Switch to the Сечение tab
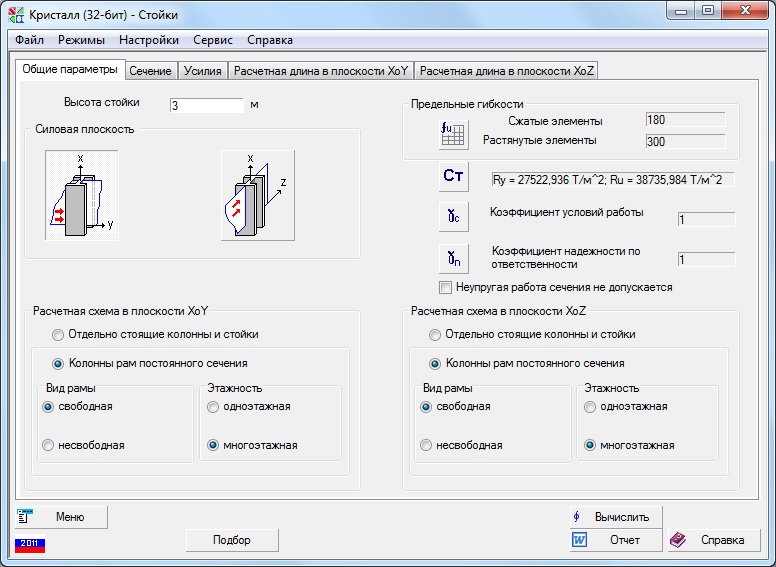The width and height of the screenshot is (776, 567). pos(150,71)
